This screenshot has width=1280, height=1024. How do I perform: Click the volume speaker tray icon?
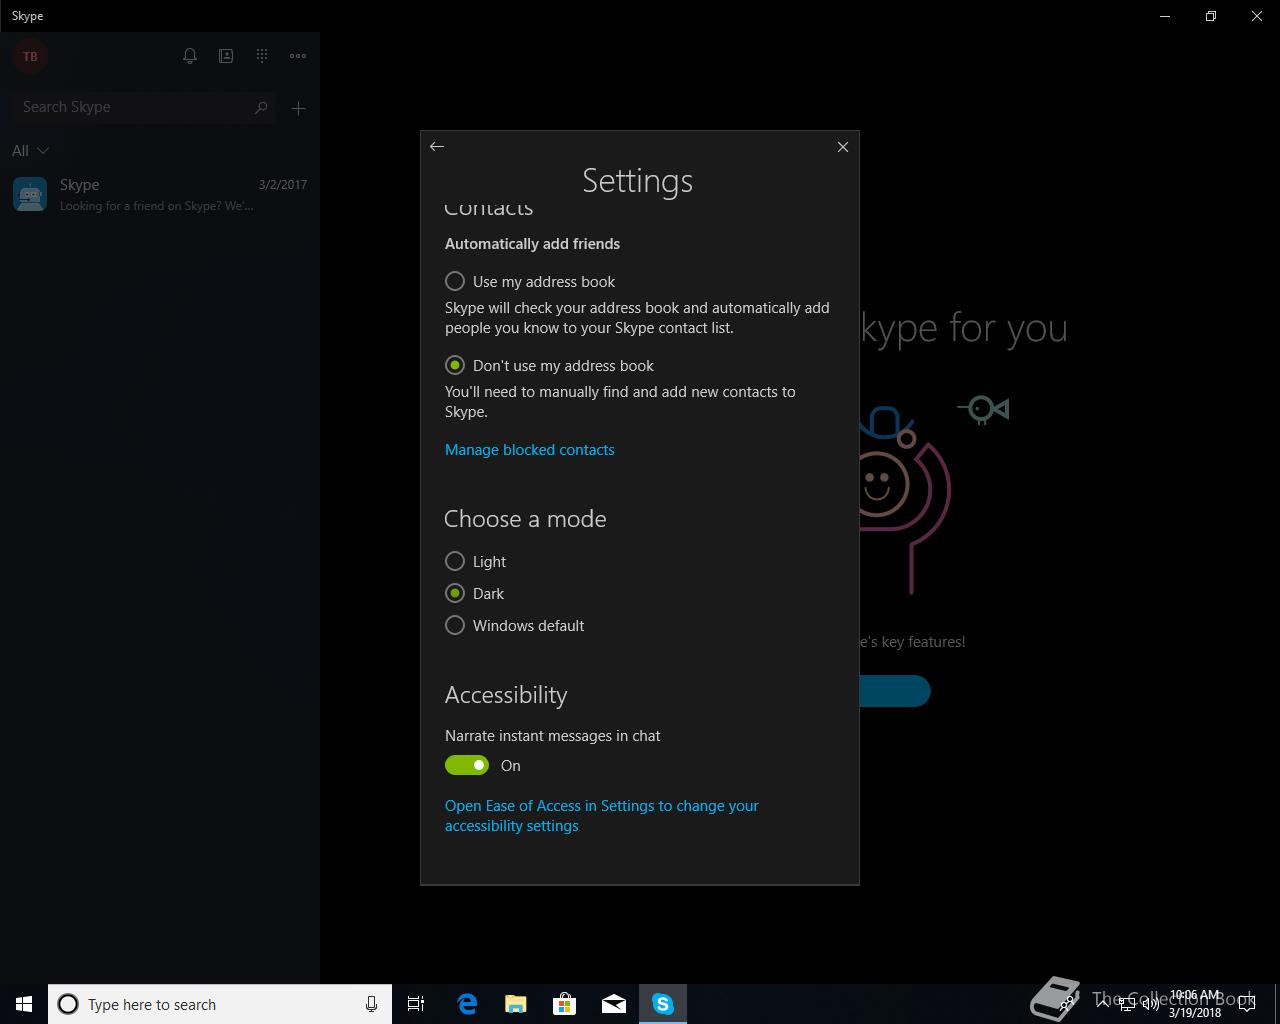coord(1151,1004)
